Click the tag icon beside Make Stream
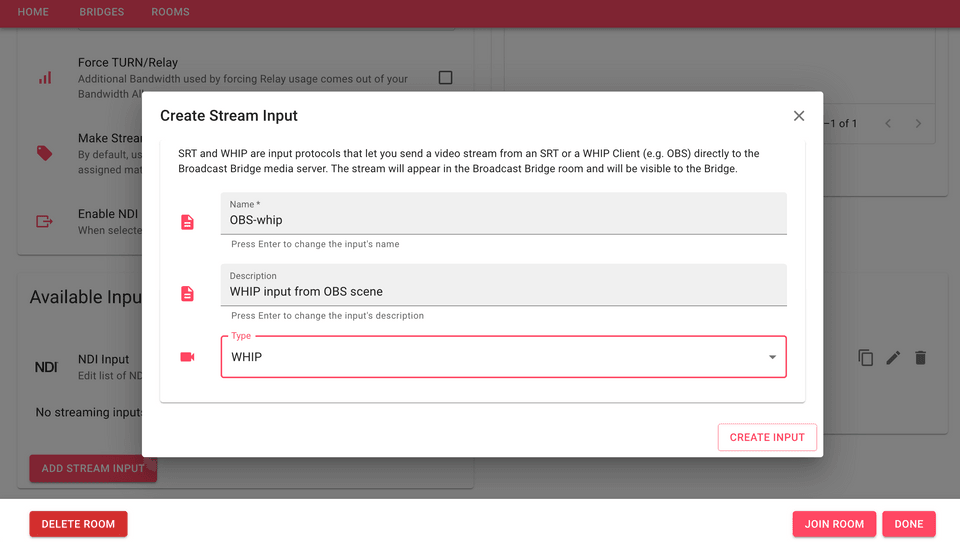This screenshot has width=960, height=542. pyautogui.click(x=45, y=153)
